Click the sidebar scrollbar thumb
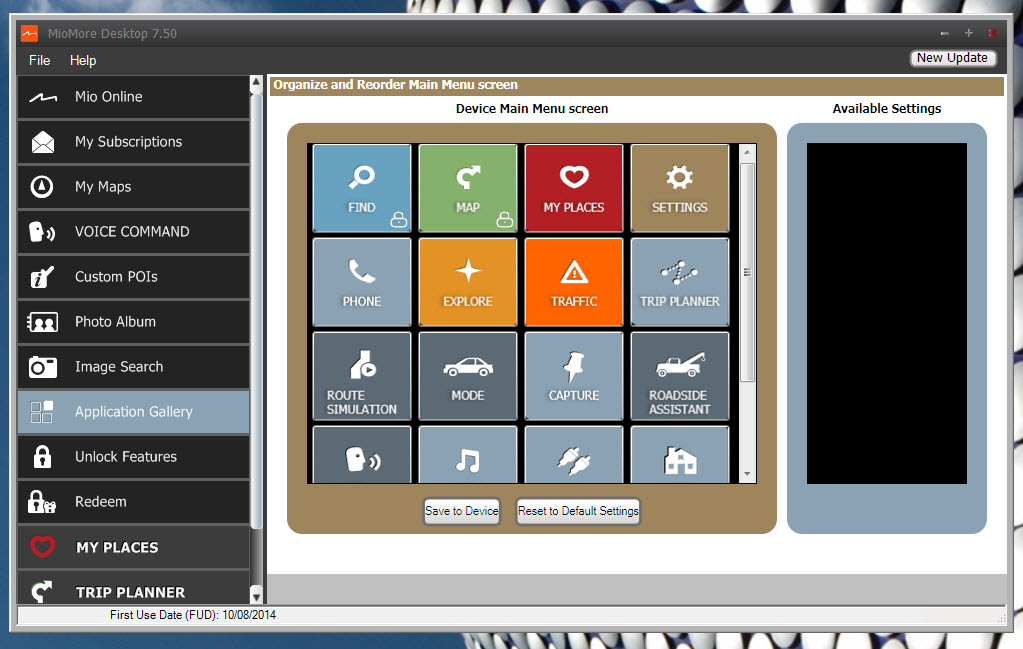The height and width of the screenshot is (649, 1023). pyautogui.click(x=256, y=310)
